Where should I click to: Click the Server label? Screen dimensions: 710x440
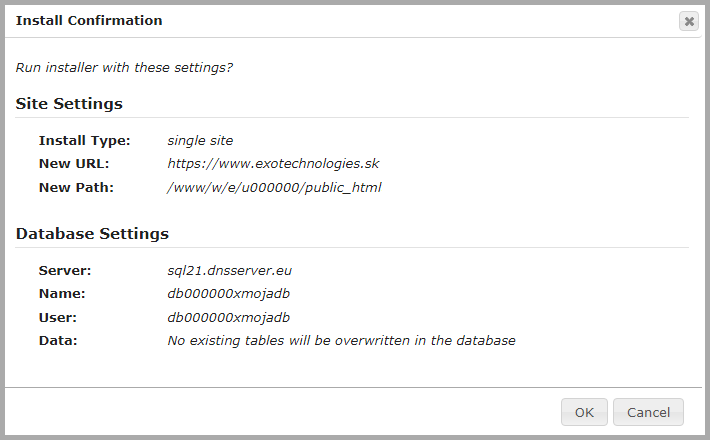[x=65, y=270]
